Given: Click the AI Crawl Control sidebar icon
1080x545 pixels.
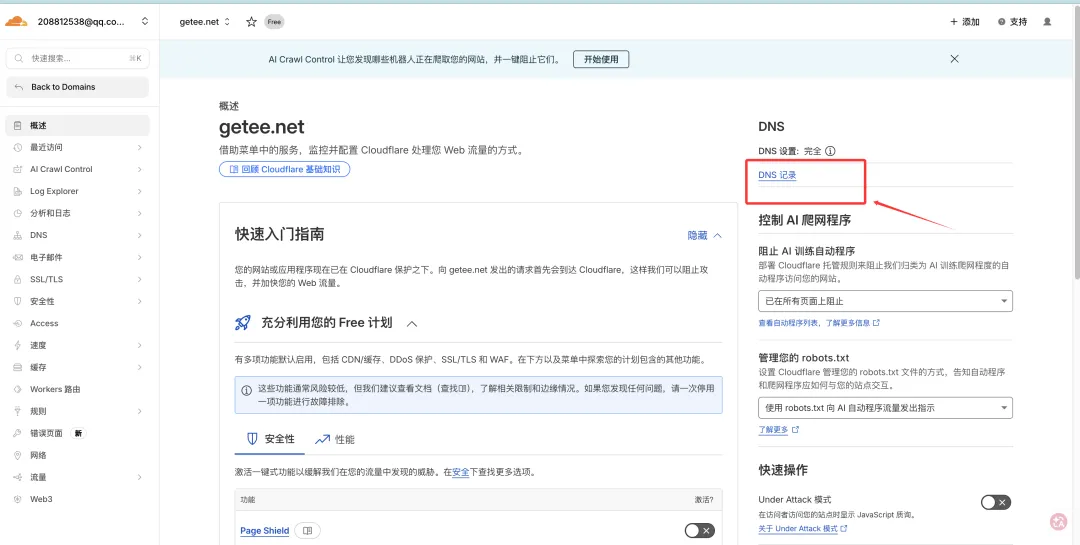Looking at the screenshot, I should (18, 169).
